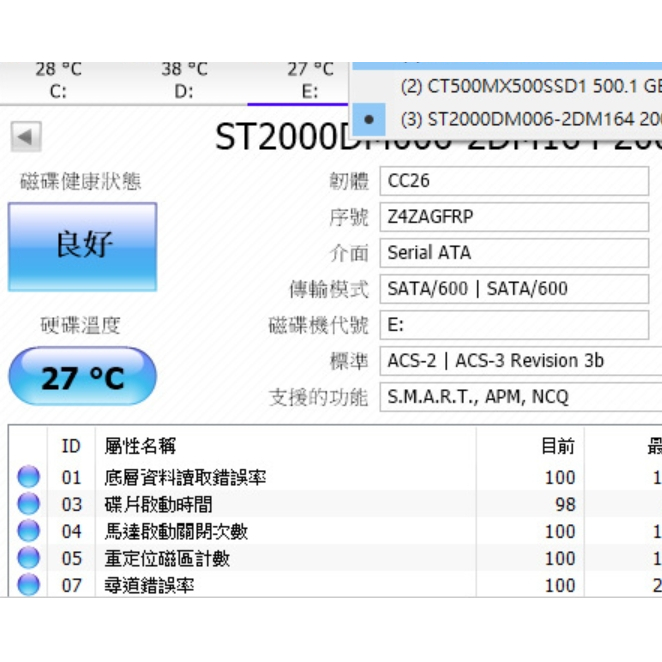Click the 磁碟健康狀態 label
The image size is (662, 662).
[x=80, y=182]
